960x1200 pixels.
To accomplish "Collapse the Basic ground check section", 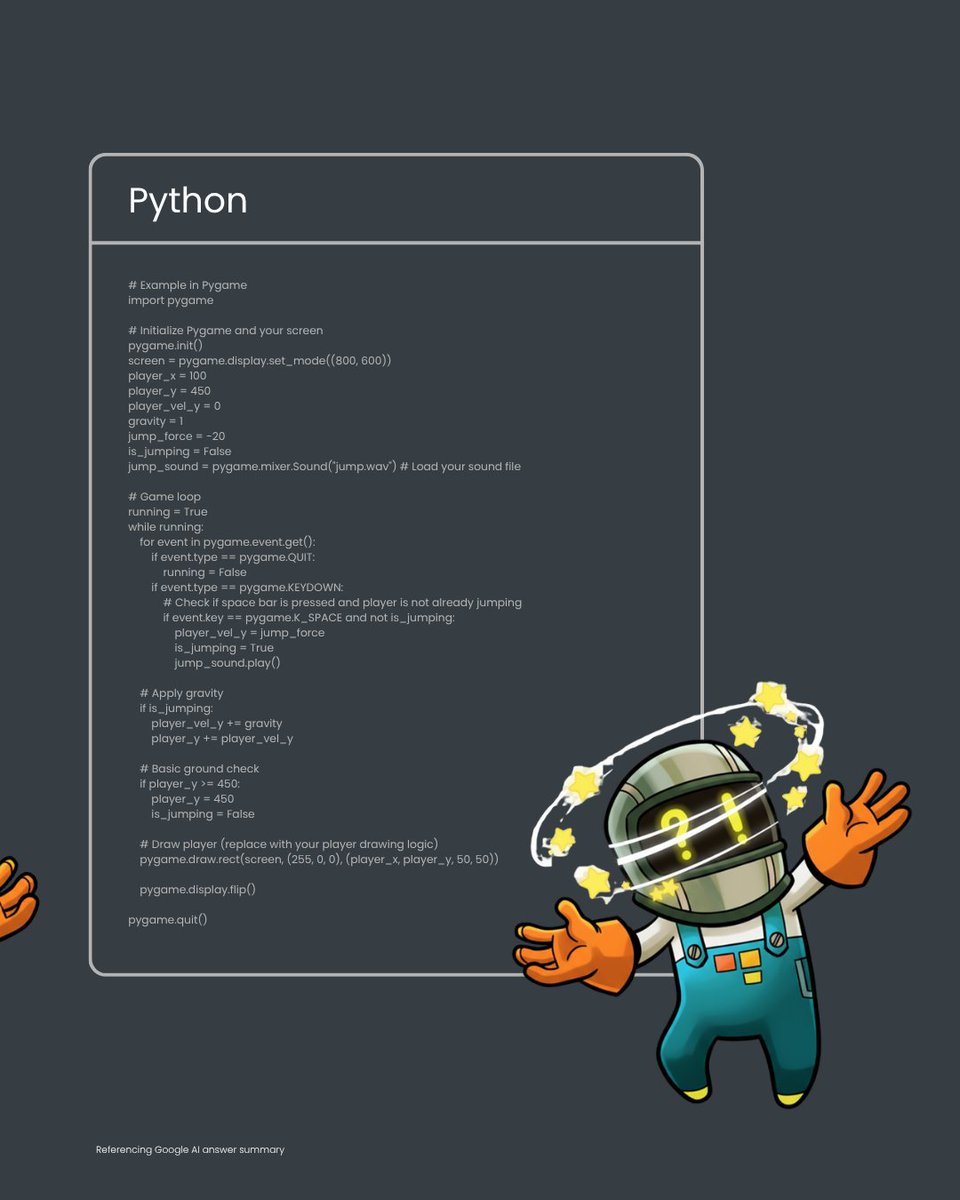I will [x=199, y=768].
